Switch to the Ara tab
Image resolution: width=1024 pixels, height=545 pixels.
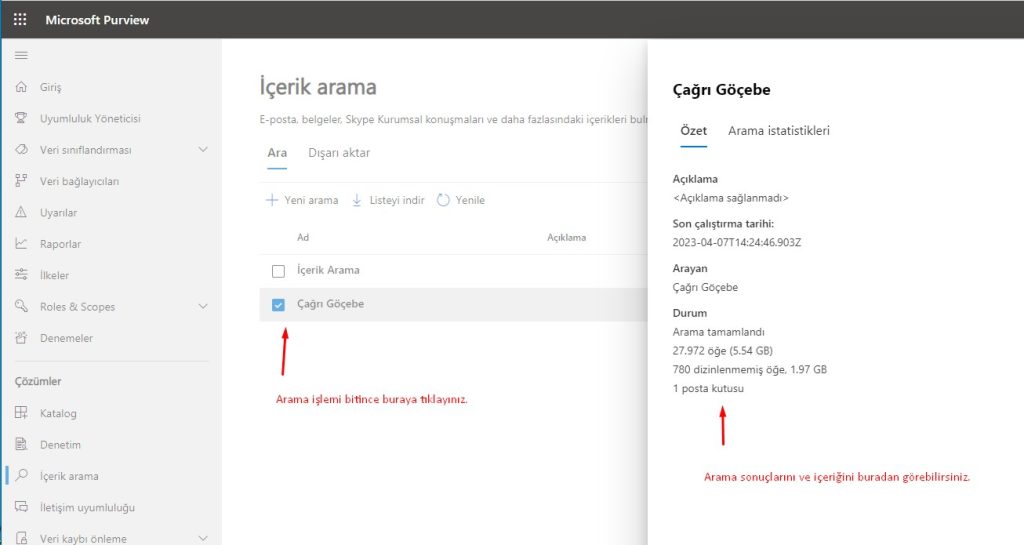click(277, 153)
